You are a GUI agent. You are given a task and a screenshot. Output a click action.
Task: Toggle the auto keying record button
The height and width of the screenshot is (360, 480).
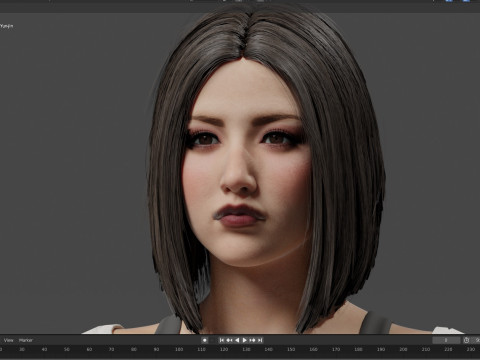click(205, 340)
